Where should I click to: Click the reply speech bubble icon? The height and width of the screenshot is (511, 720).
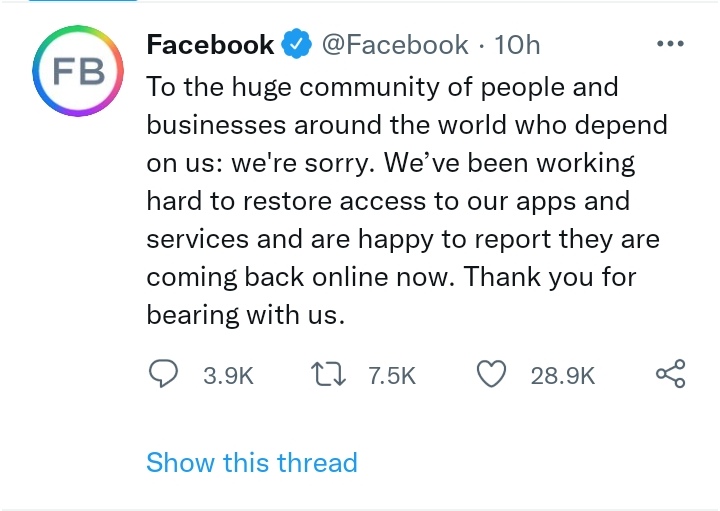[163, 375]
